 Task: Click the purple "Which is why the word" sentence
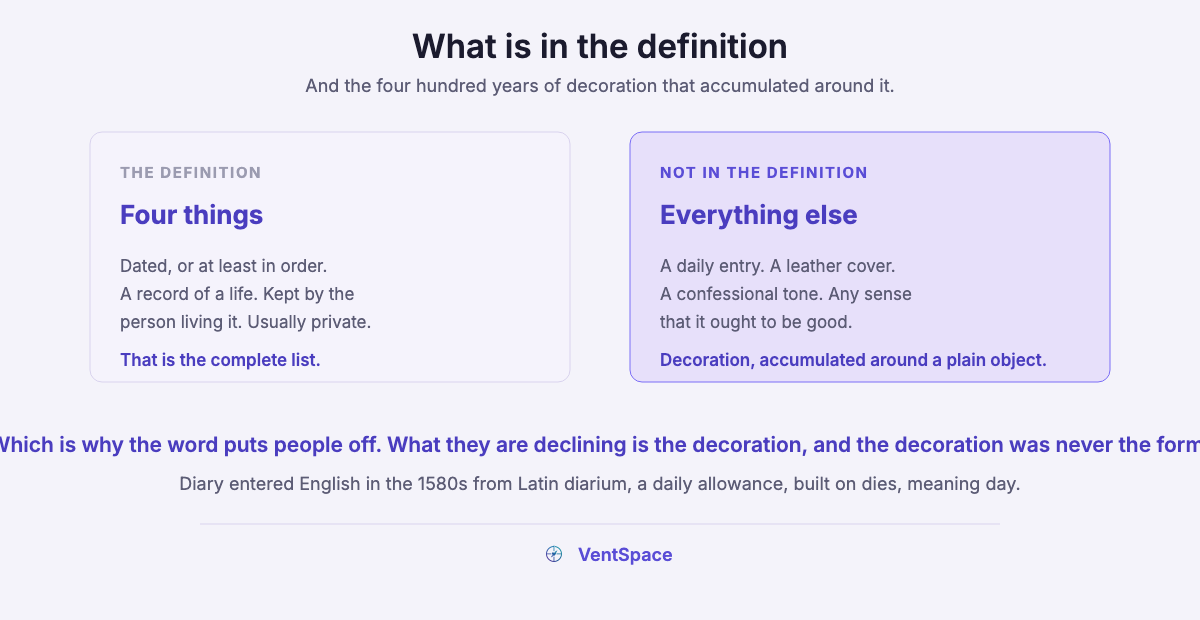(600, 445)
